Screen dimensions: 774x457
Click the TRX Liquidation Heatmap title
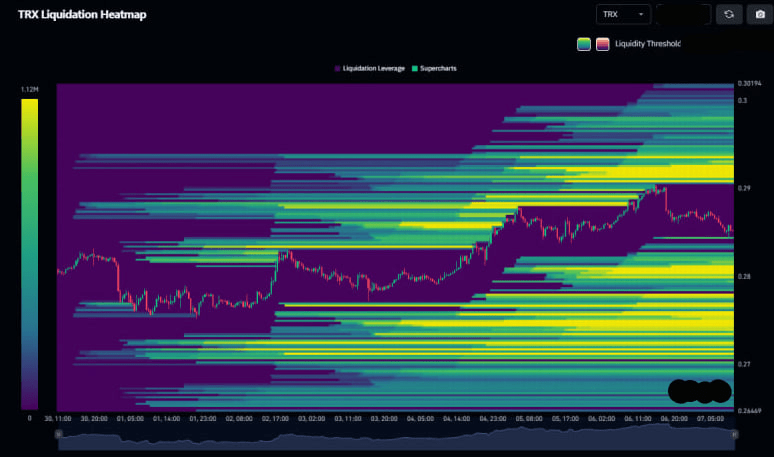coord(76,14)
